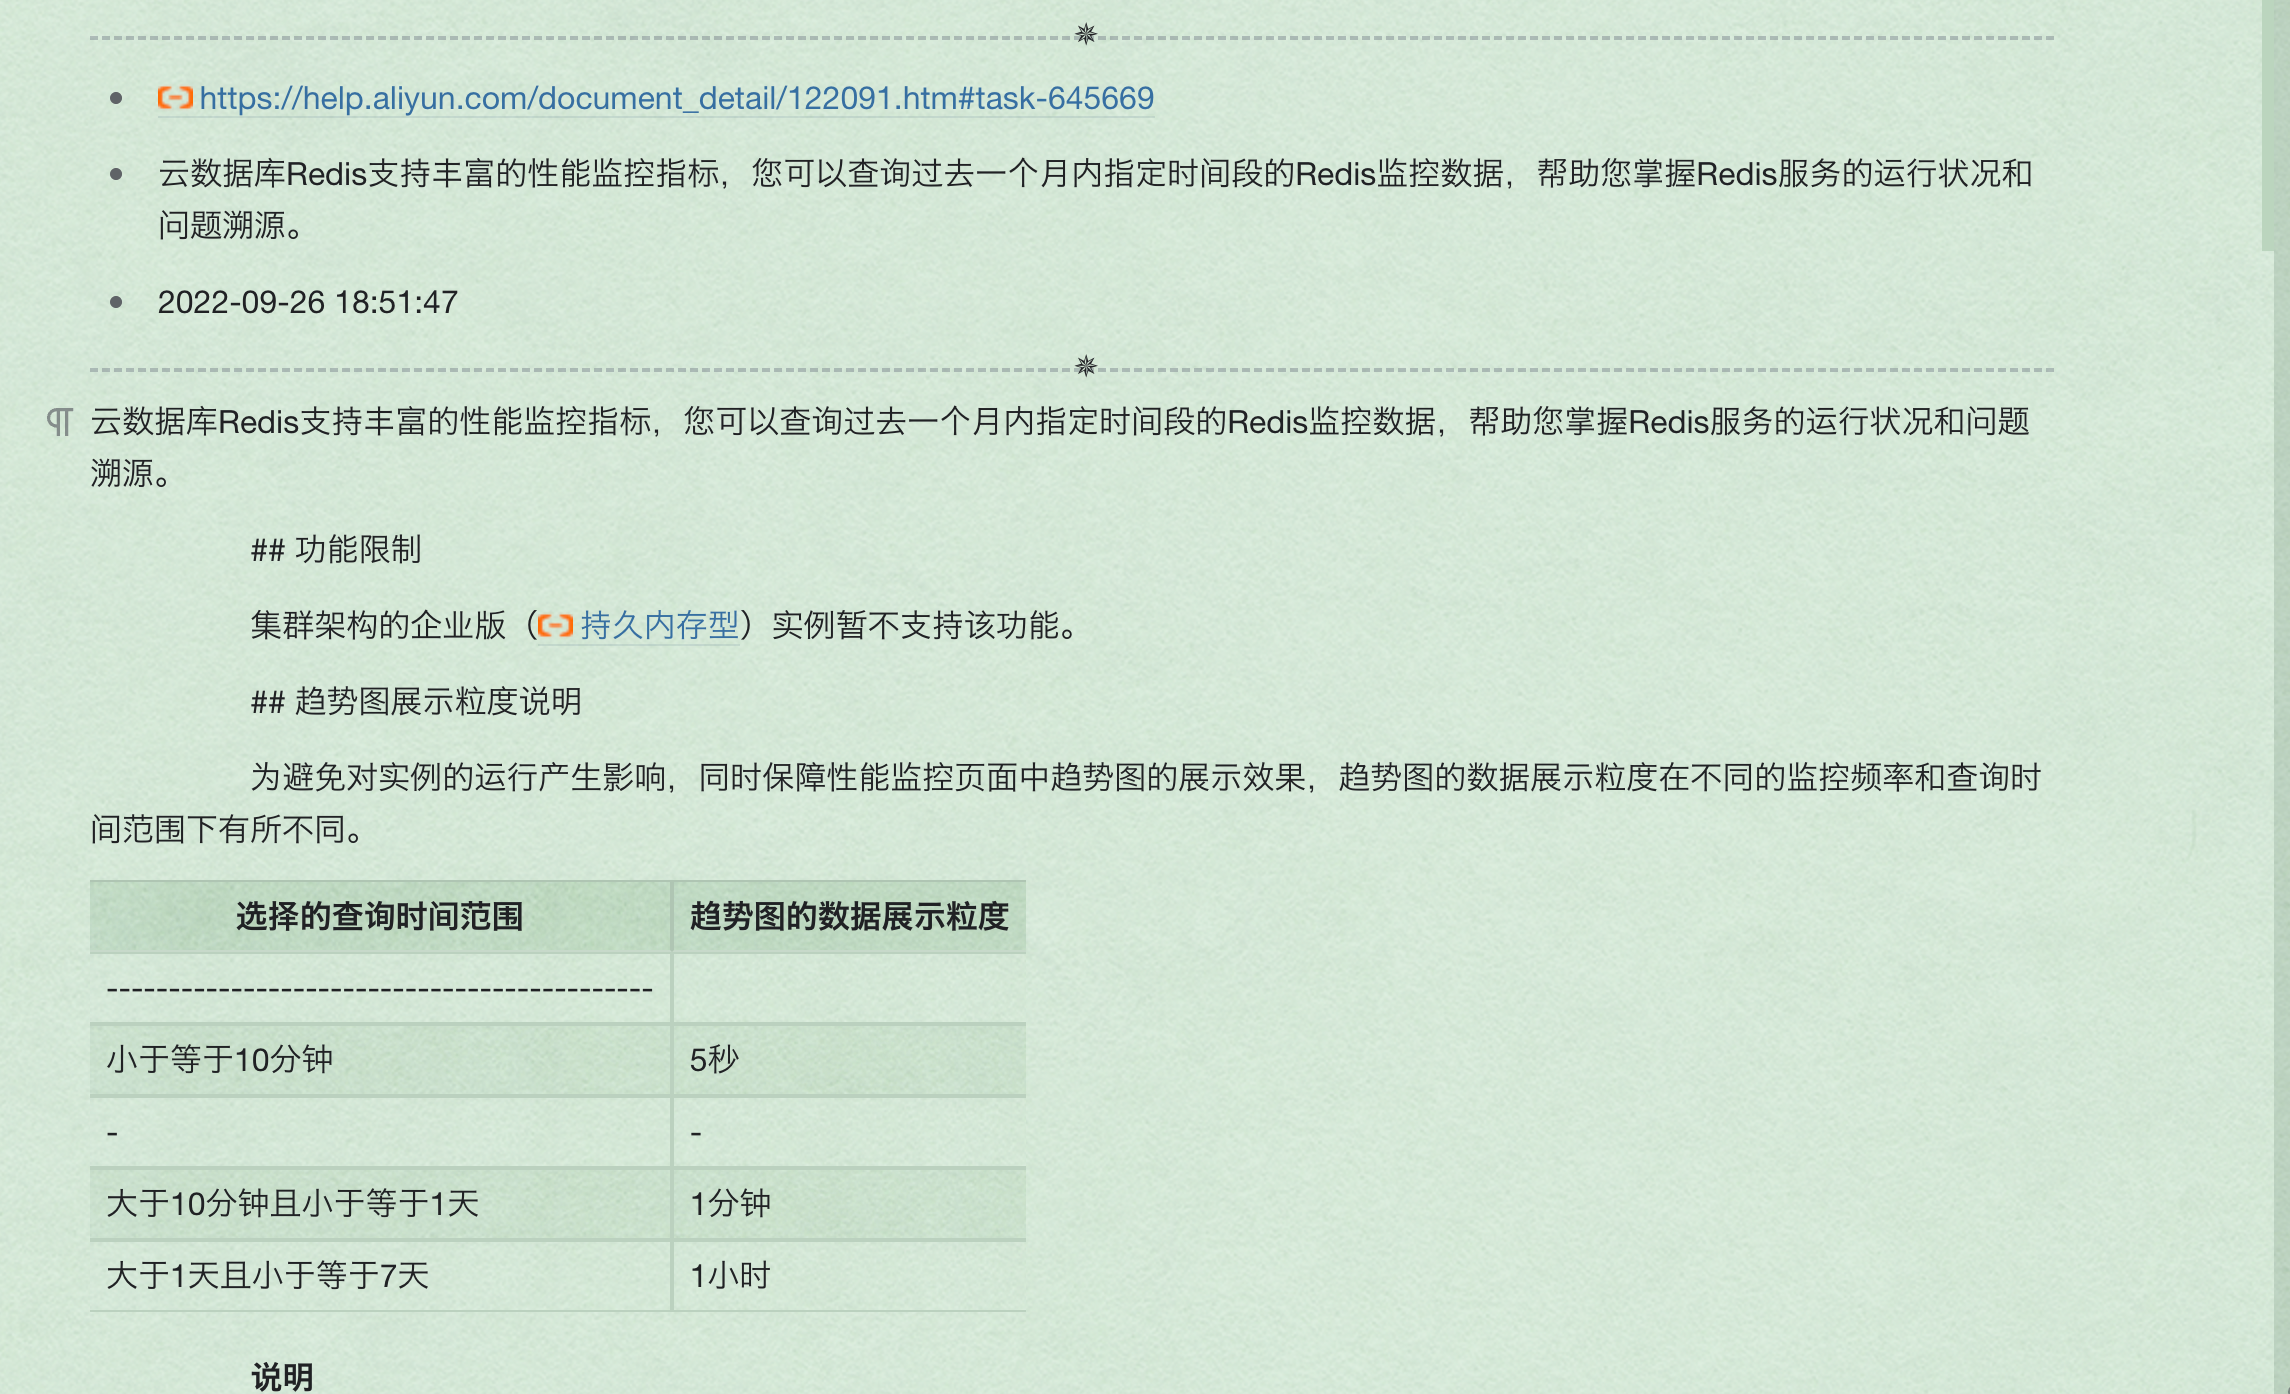Click the 选择的查询时间范围 table header
The width and height of the screenshot is (2290, 1394).
(x=379, y=917)
